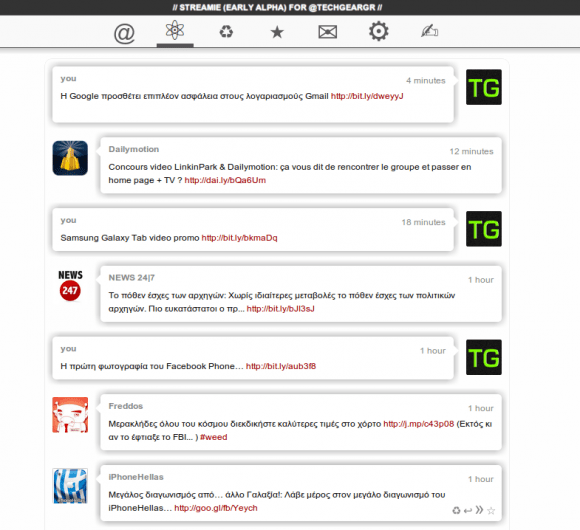Compose a new tweet with the pen icon
The image size is (580, 530).
tap(429, 31)
